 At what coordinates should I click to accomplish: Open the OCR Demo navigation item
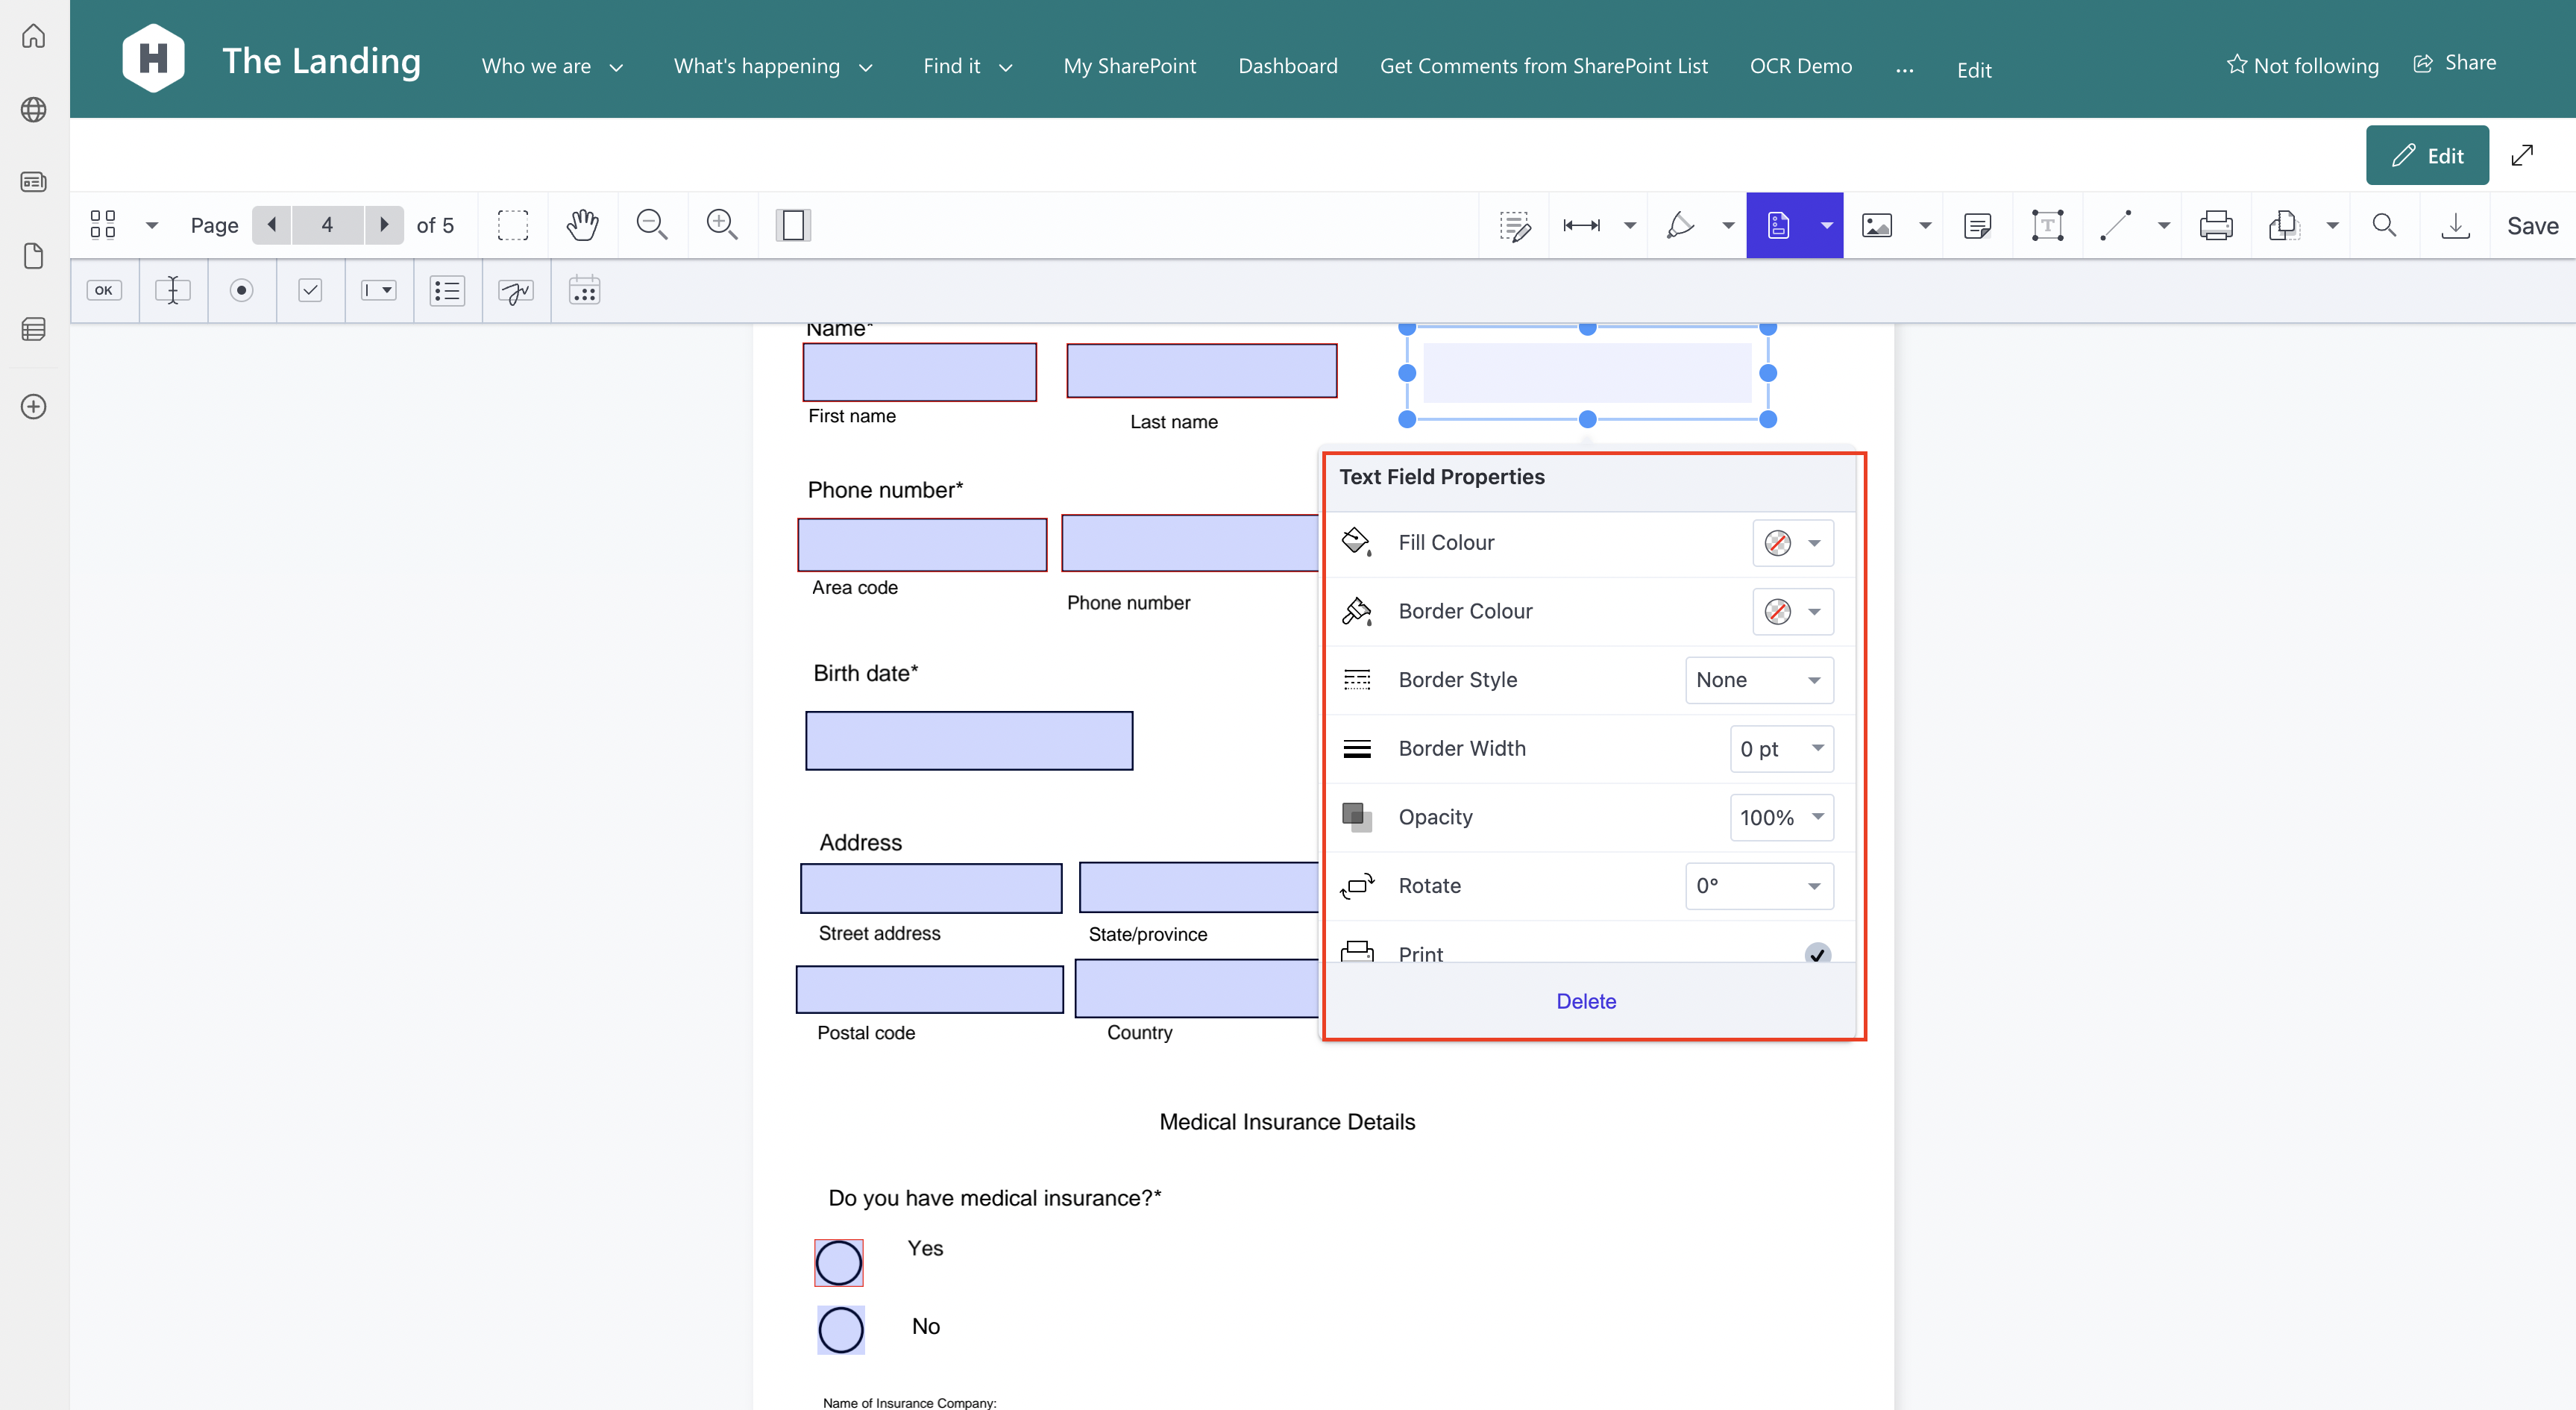pyautogui.click(x=1800, y=66)
